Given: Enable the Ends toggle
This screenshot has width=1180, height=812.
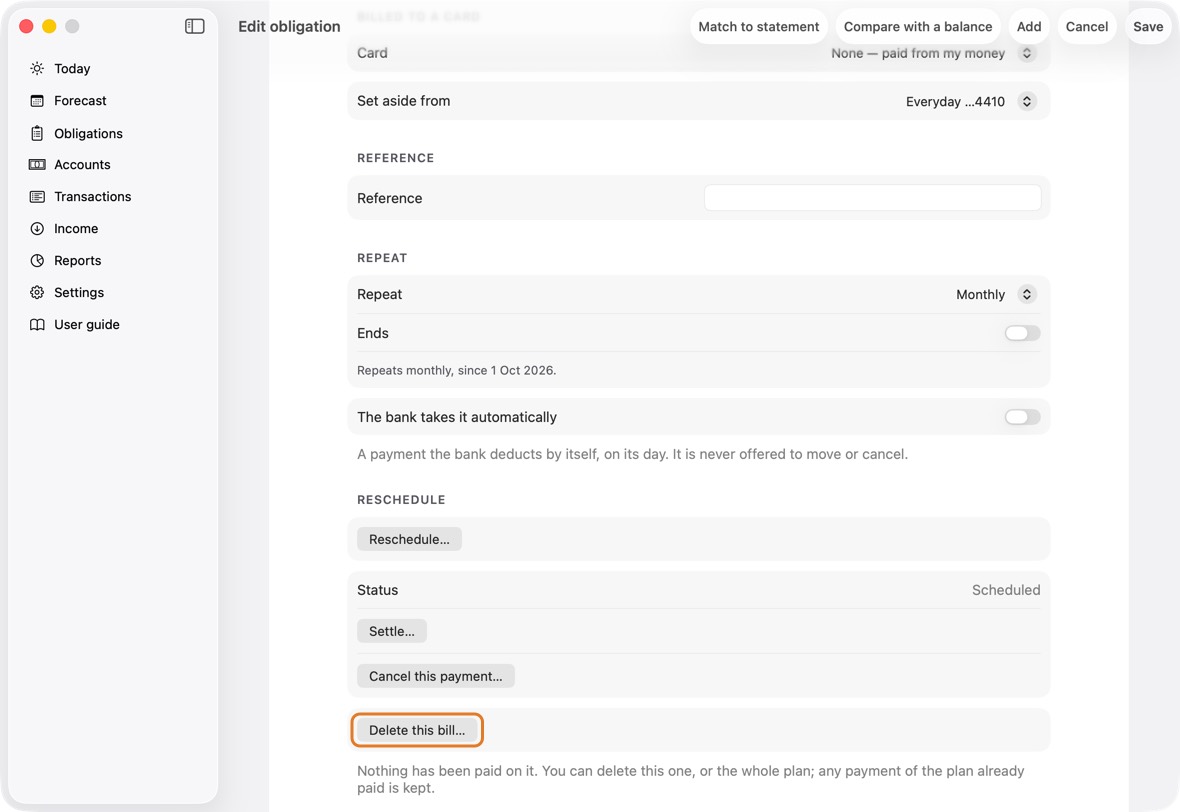Looking at the screenshot, I should [1022, 333].
